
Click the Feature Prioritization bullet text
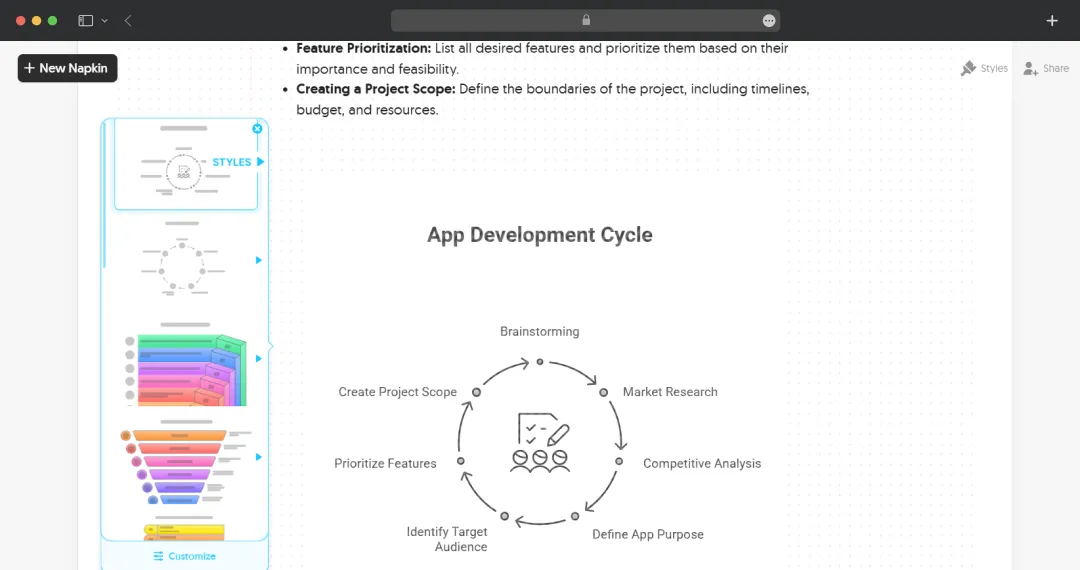point(542,59)
